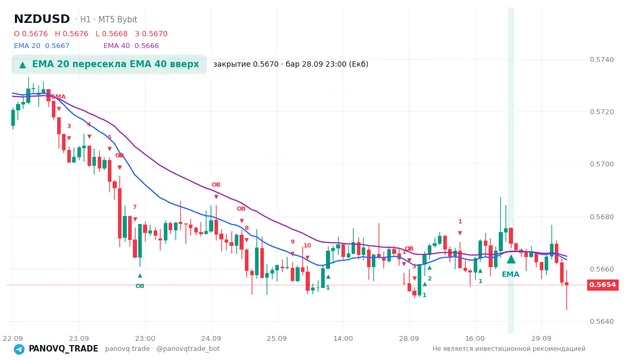The image size is (640, 360).
Task: Click the low value 'L 0.5668'
Action: pos(111,34)
